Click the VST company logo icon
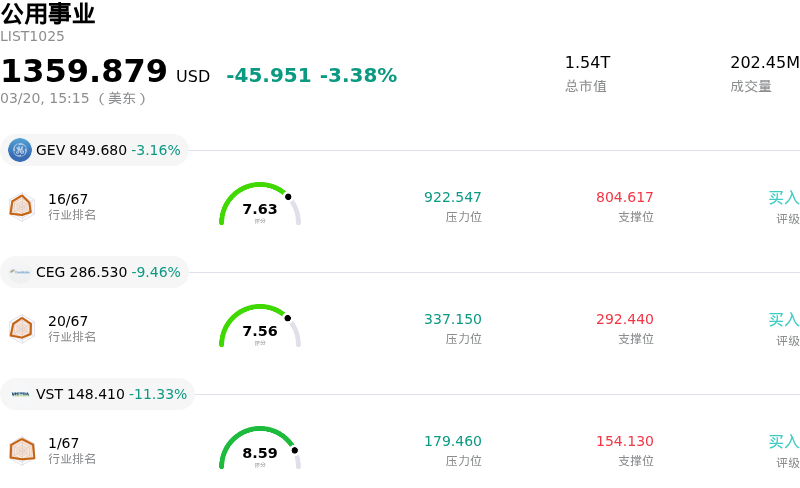This screenshot has height=488, width=800. pos(20,394)
